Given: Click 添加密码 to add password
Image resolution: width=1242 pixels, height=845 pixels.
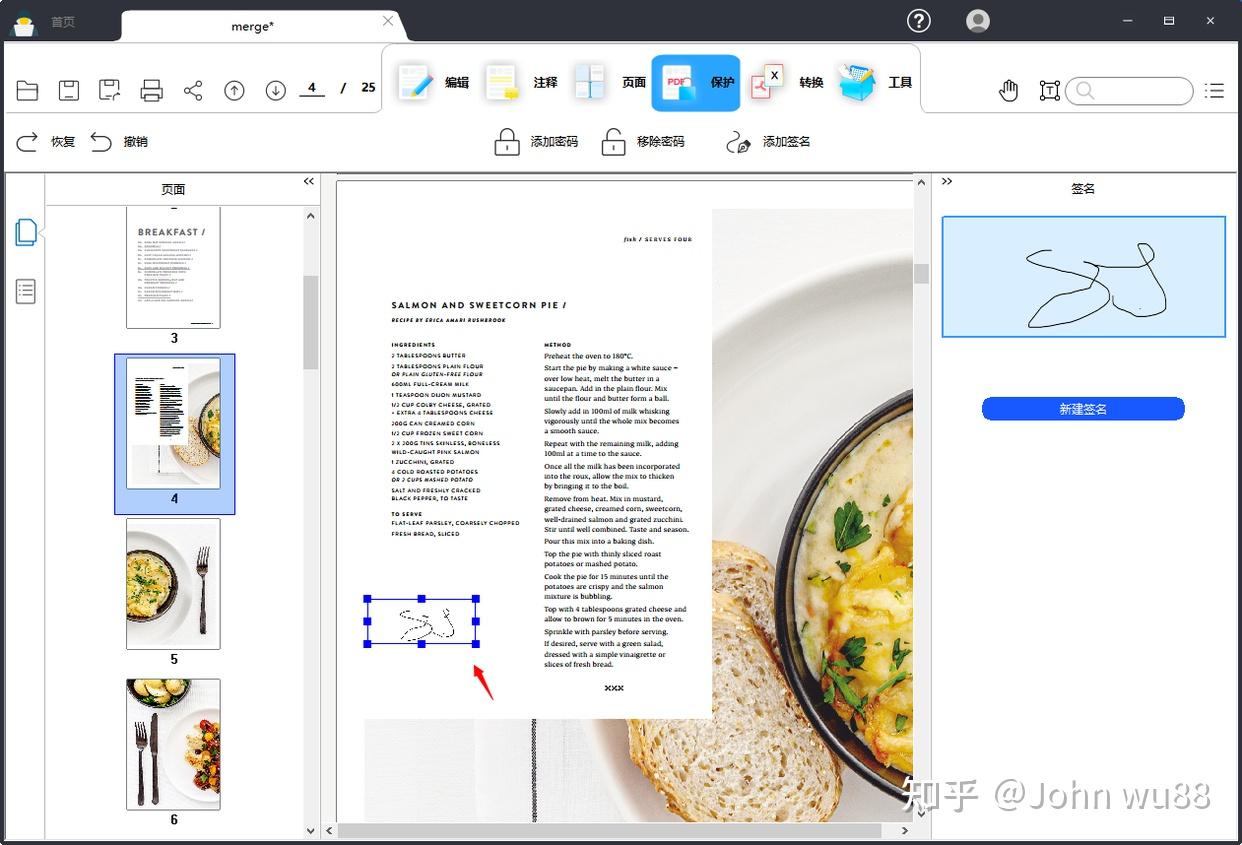Looking at the screenshot, I should tap(536, 142).
